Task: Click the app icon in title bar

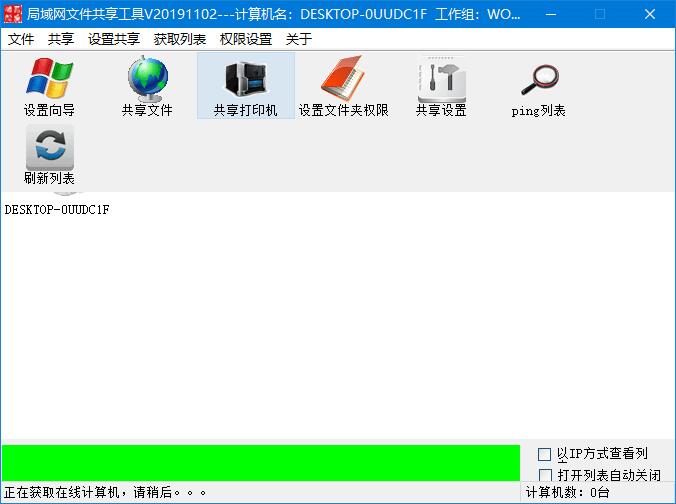Action: tap(13, 14)
